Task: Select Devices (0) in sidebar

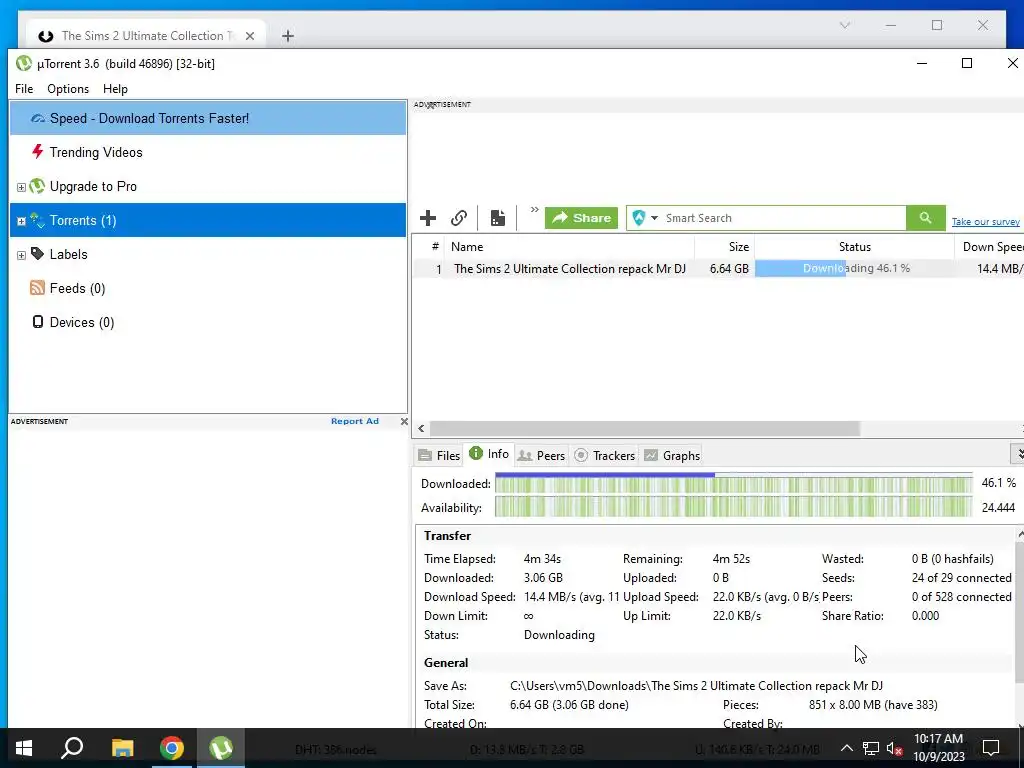Action: coord(208,322)
